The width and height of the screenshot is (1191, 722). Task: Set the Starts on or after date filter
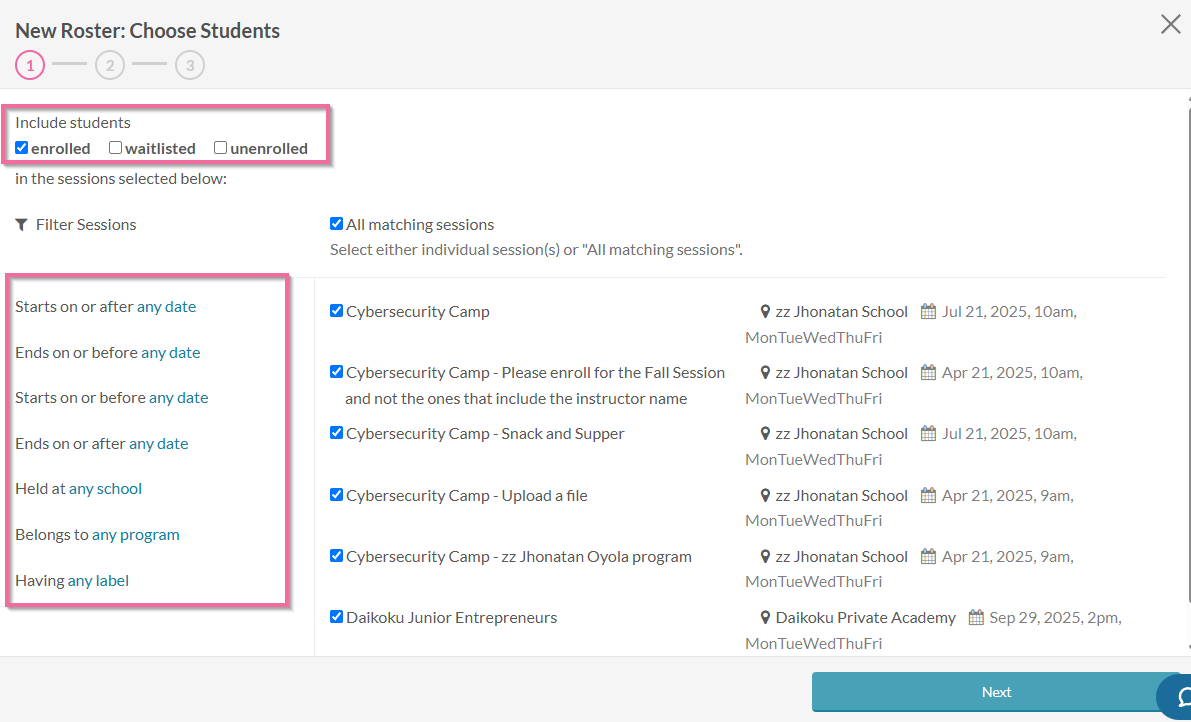(167, 306)
